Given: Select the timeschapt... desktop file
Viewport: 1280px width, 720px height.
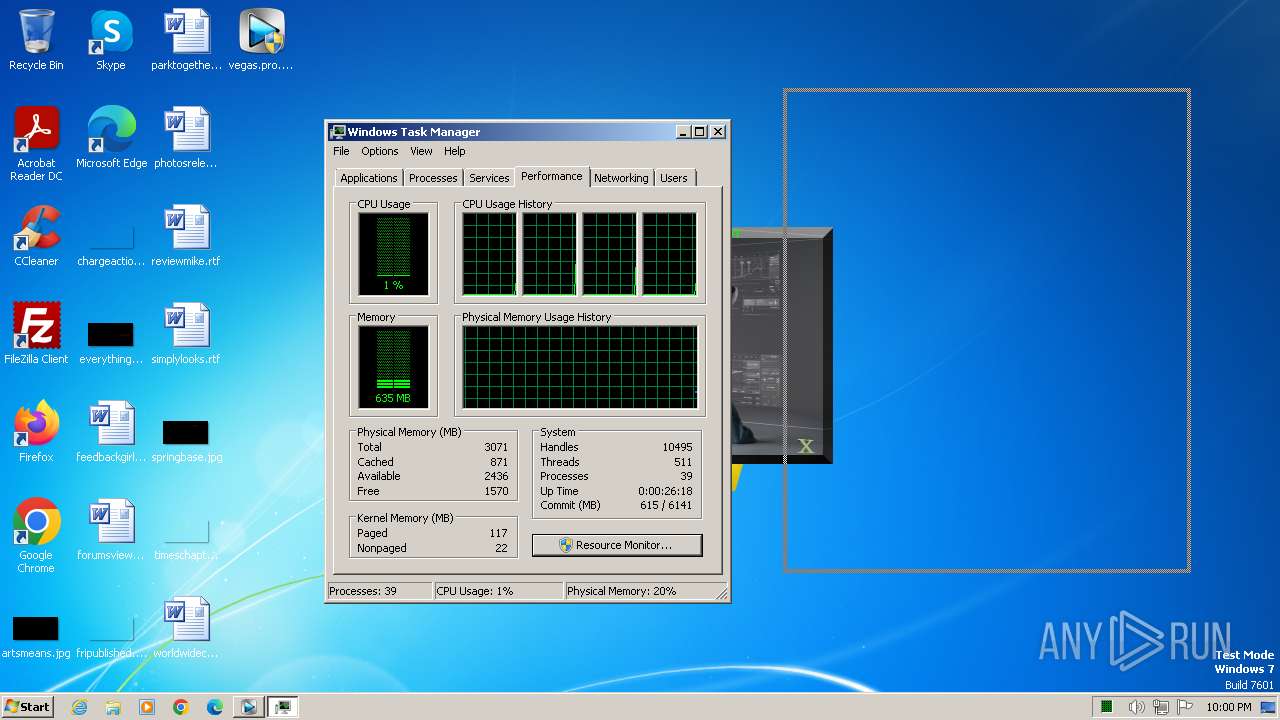Looking at the screenshot, I should pyautogui.click(x=186, y=538).
